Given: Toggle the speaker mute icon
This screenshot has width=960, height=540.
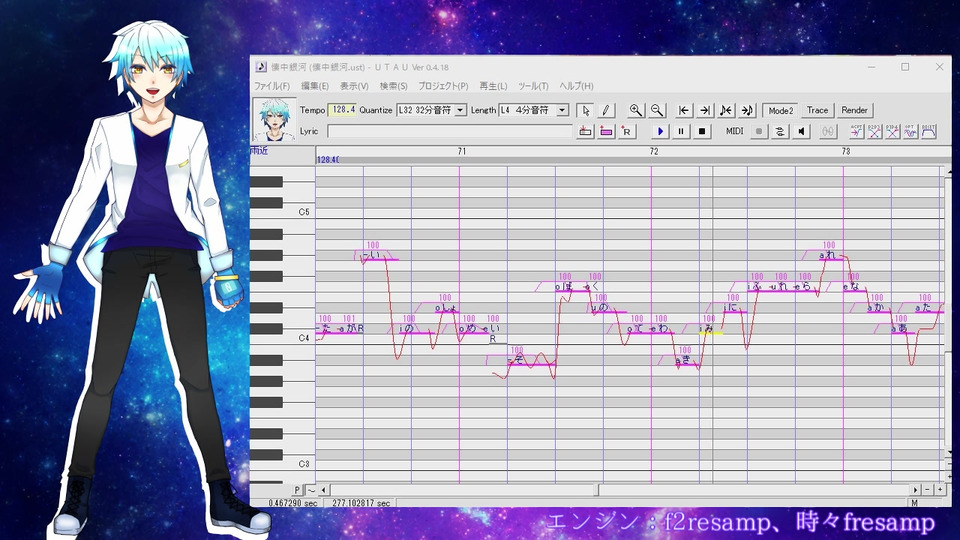Looking at the screenshot, I should click(x=801, y=131).
